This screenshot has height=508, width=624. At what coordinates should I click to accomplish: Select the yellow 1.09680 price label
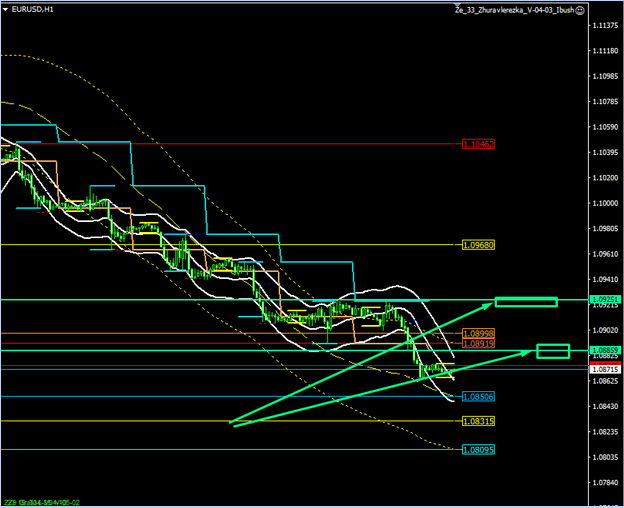(x=479, y=245)
